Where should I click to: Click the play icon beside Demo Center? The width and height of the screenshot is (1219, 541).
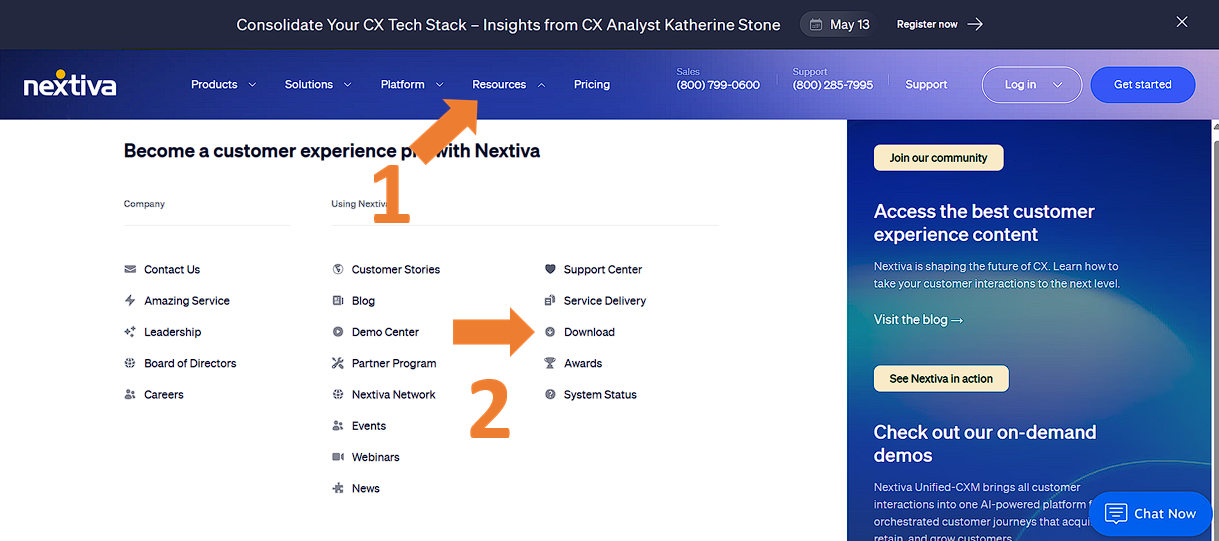point(338,332)
